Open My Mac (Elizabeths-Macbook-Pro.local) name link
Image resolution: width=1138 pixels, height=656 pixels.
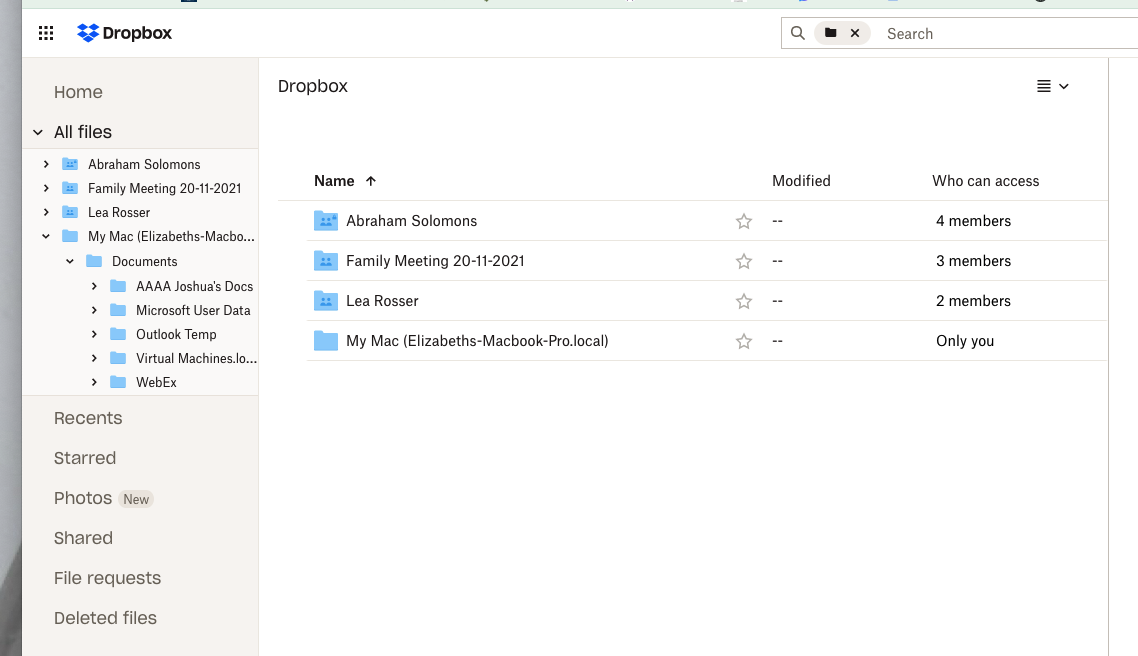coord(478,340)
